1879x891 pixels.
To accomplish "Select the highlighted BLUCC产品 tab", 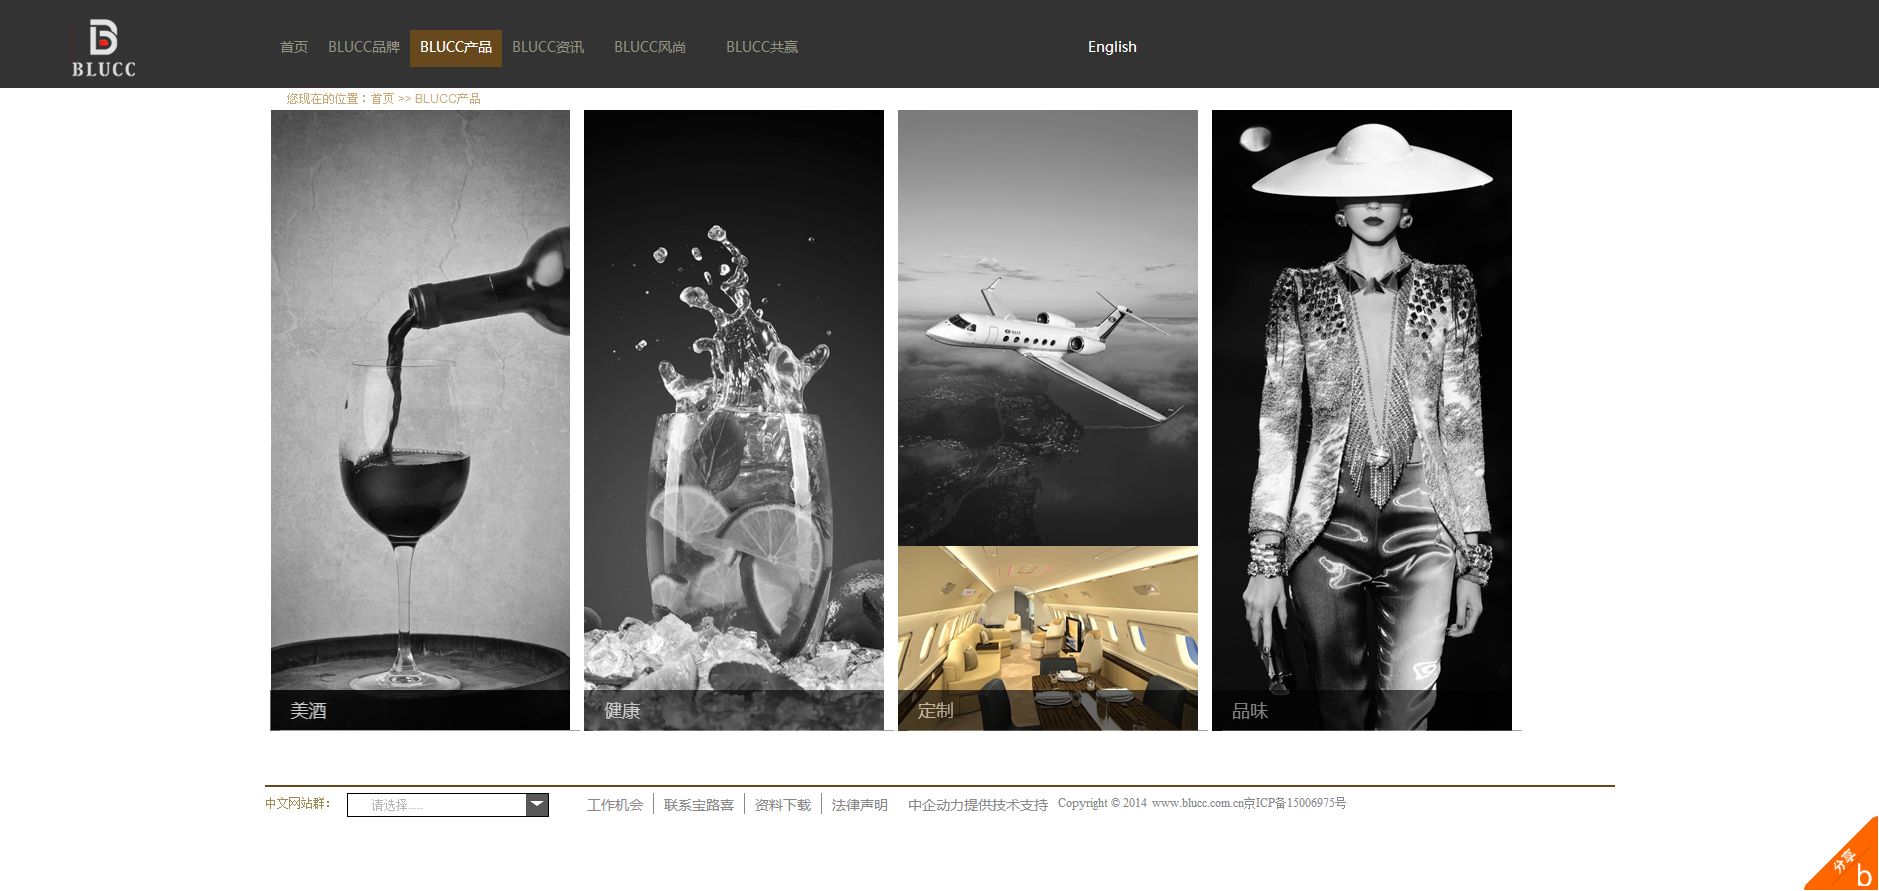I will (456, 48).
